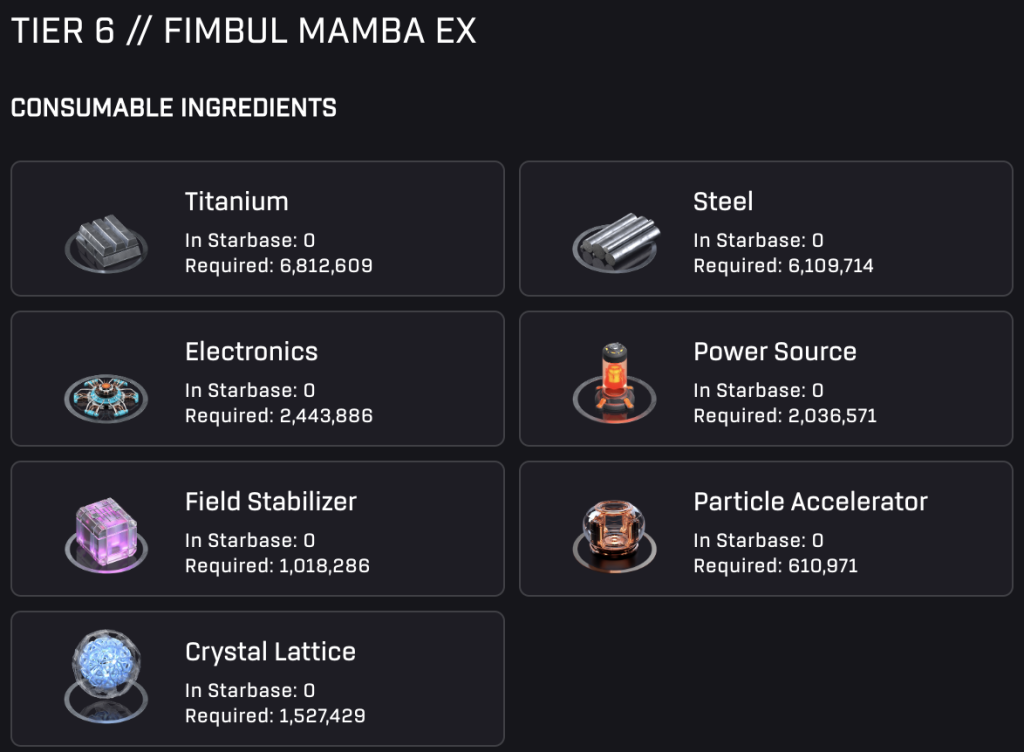
Task: Click the CONSUMABLE INGREDIENTS heading
Action: (x=172, y=107)
